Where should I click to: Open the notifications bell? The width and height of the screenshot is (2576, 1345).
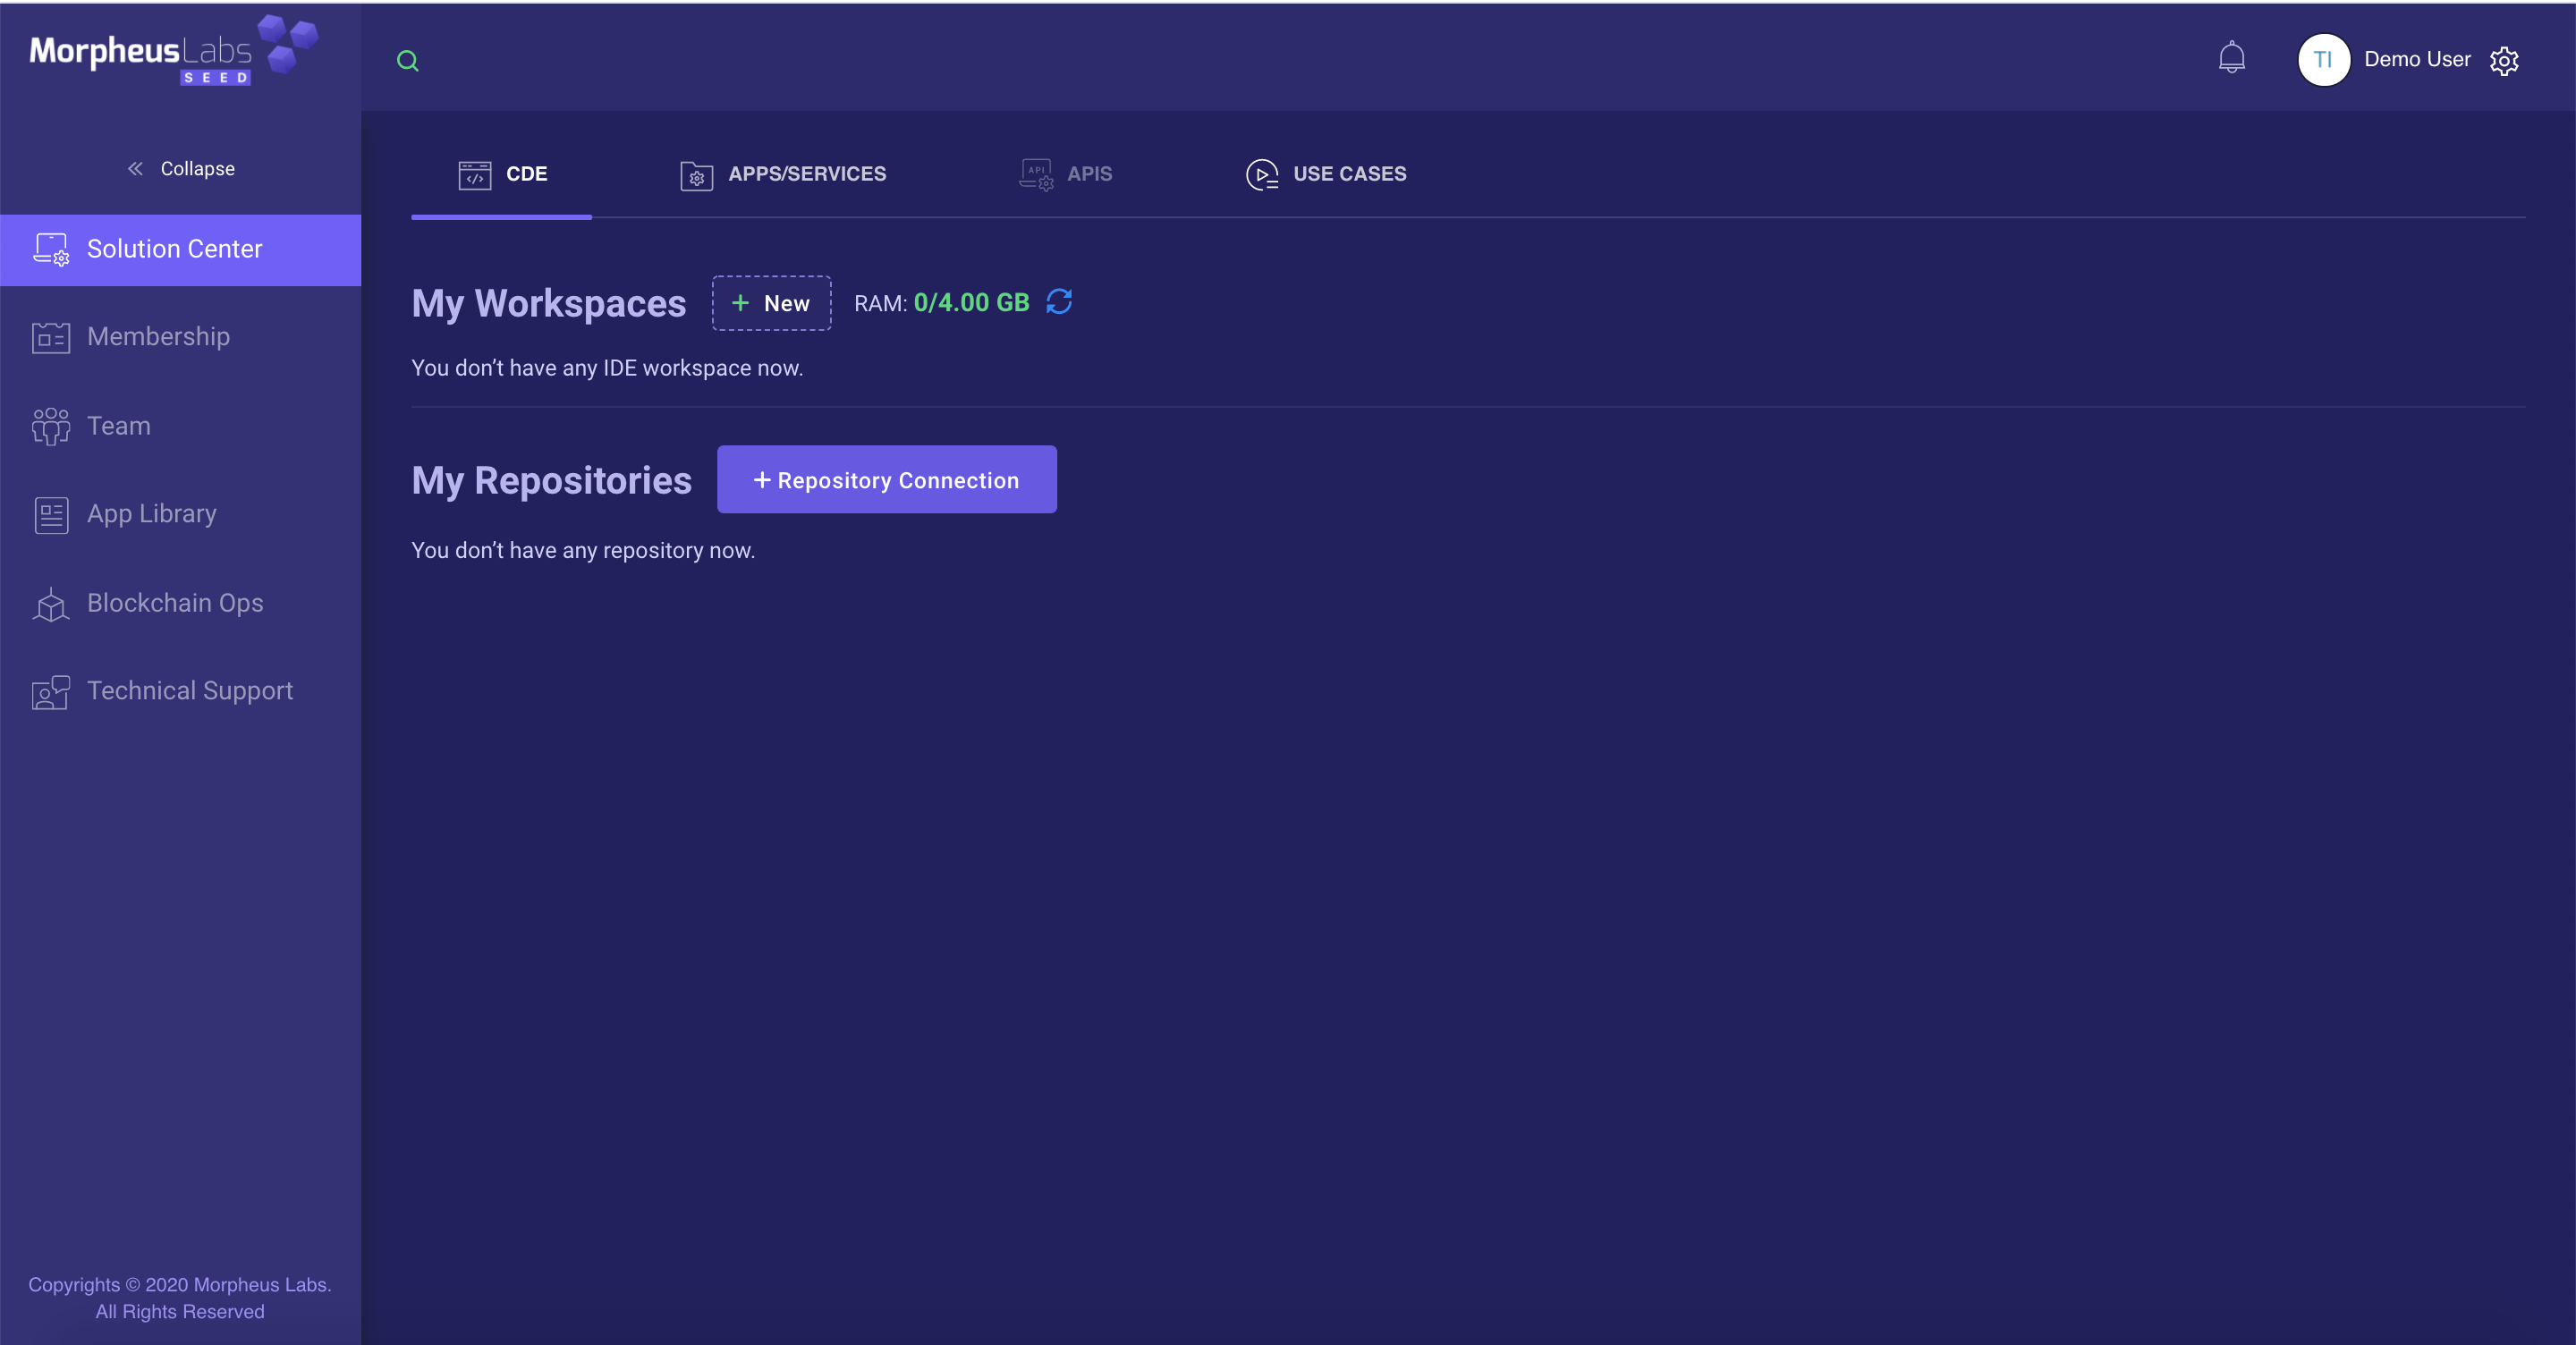(x=2231, y=58)
